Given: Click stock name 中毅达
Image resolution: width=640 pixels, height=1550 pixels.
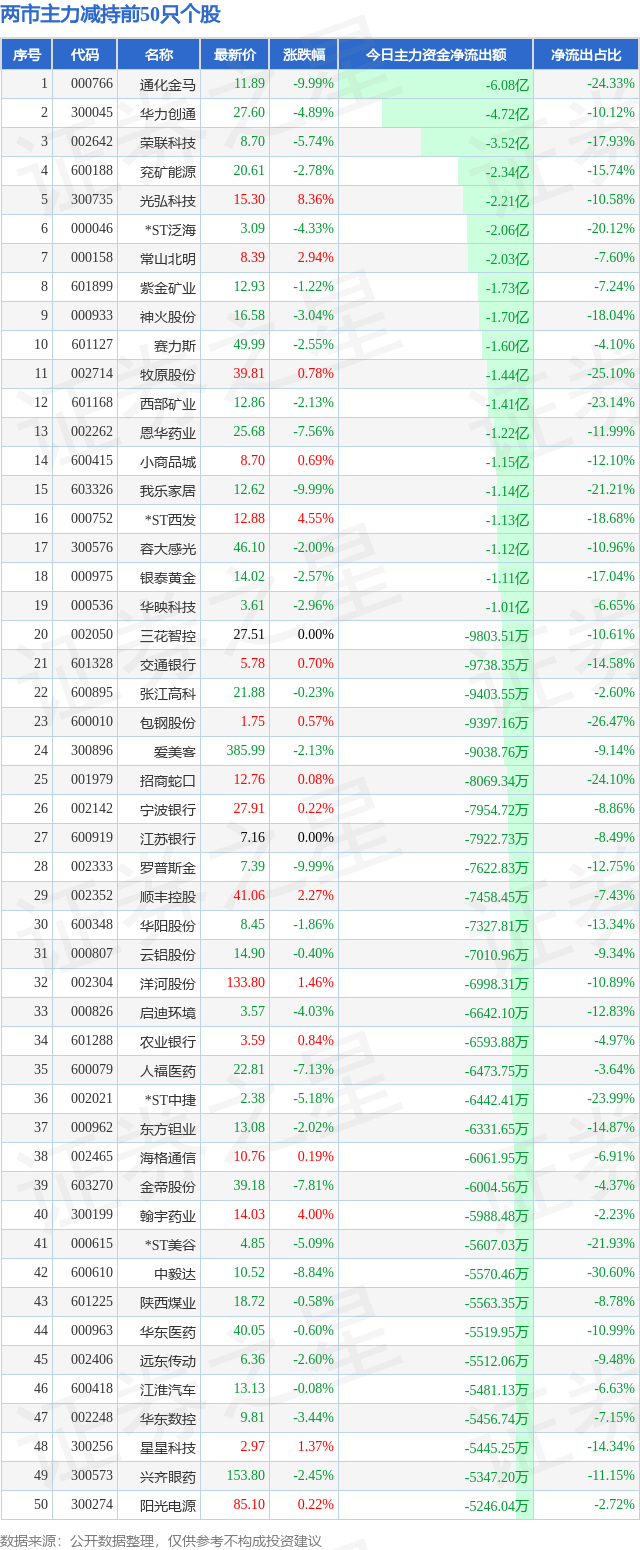Looking at the screenshot, I should click(x=175, y=1274).
